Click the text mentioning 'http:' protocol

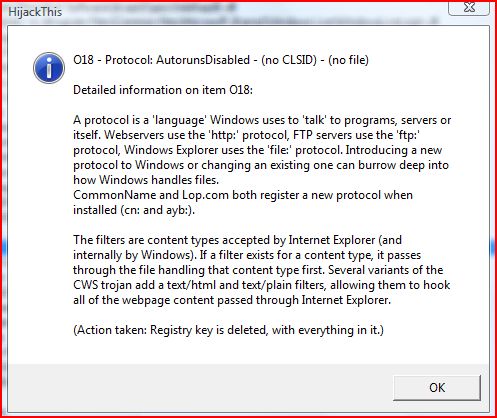coord(246,135)
